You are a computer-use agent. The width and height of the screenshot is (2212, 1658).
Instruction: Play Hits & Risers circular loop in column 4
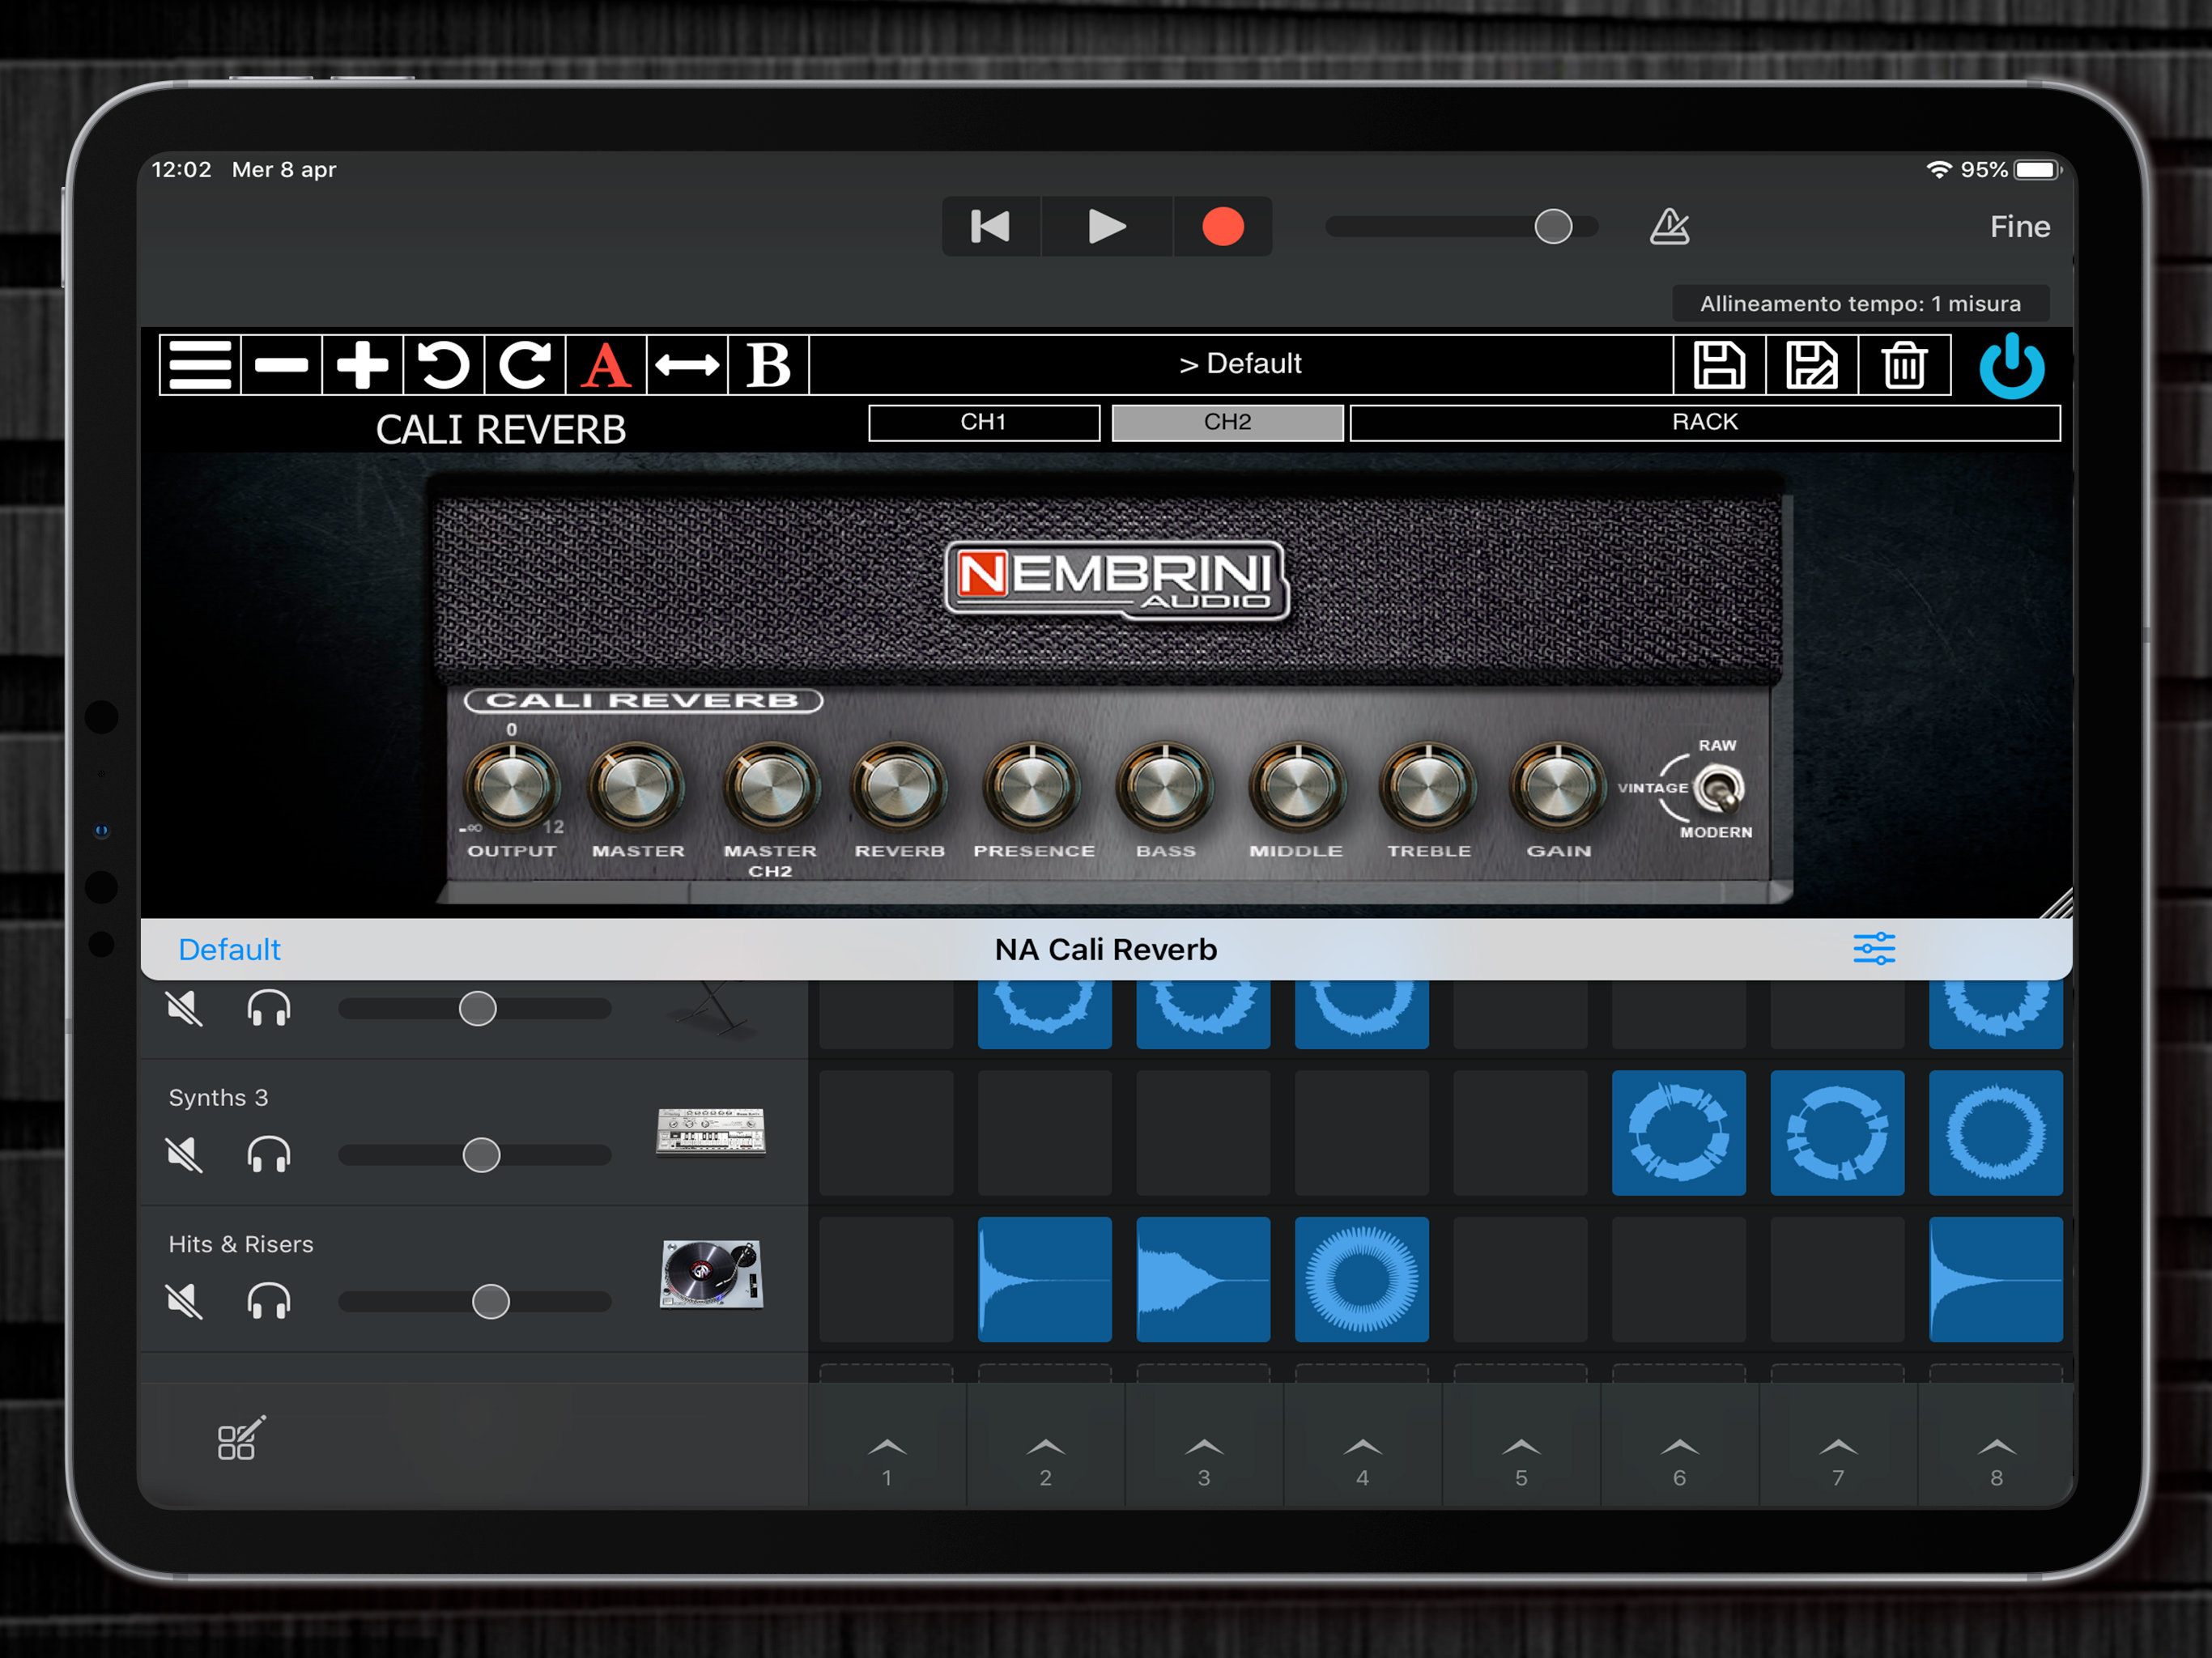click(x=1362, y=1279)
